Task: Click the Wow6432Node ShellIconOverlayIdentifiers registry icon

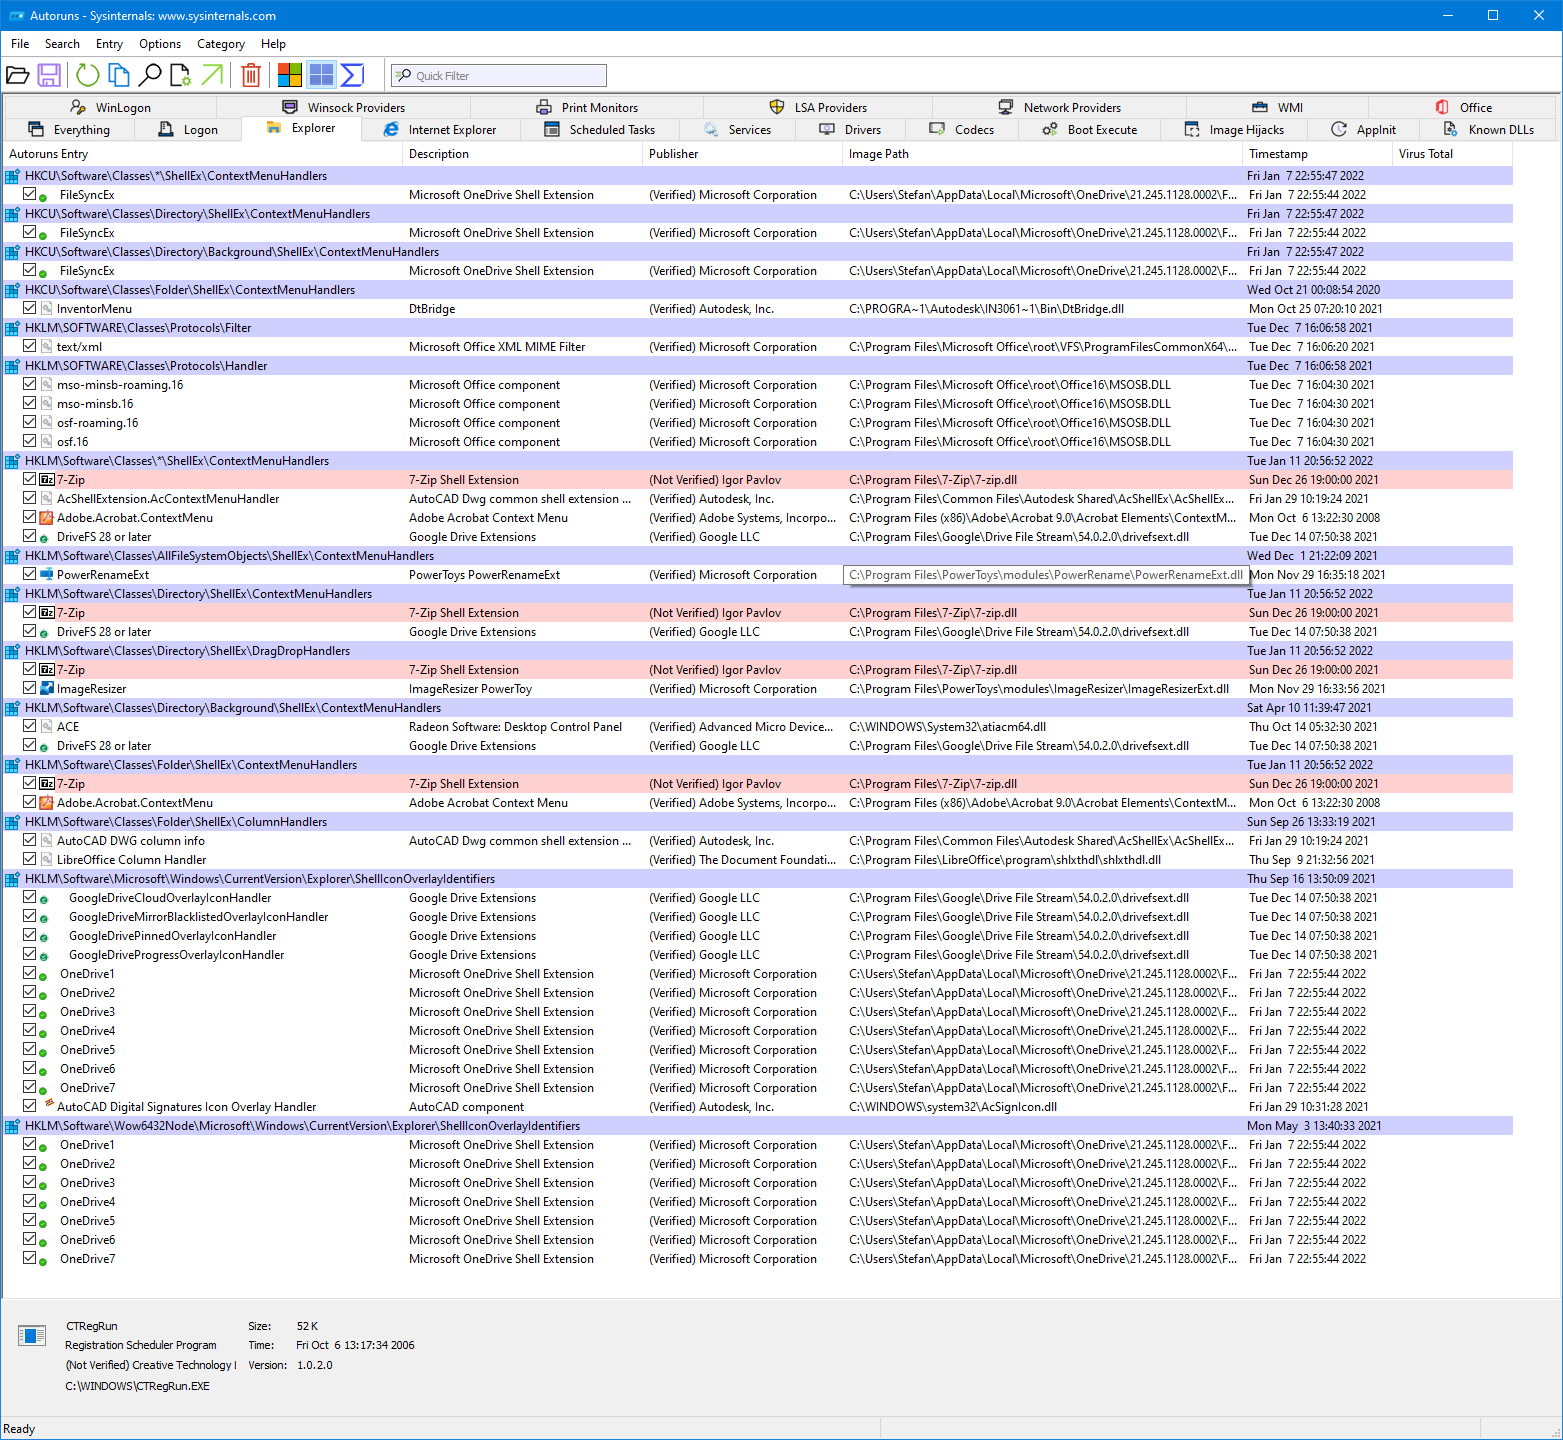Action: (x=13, y=1126)
